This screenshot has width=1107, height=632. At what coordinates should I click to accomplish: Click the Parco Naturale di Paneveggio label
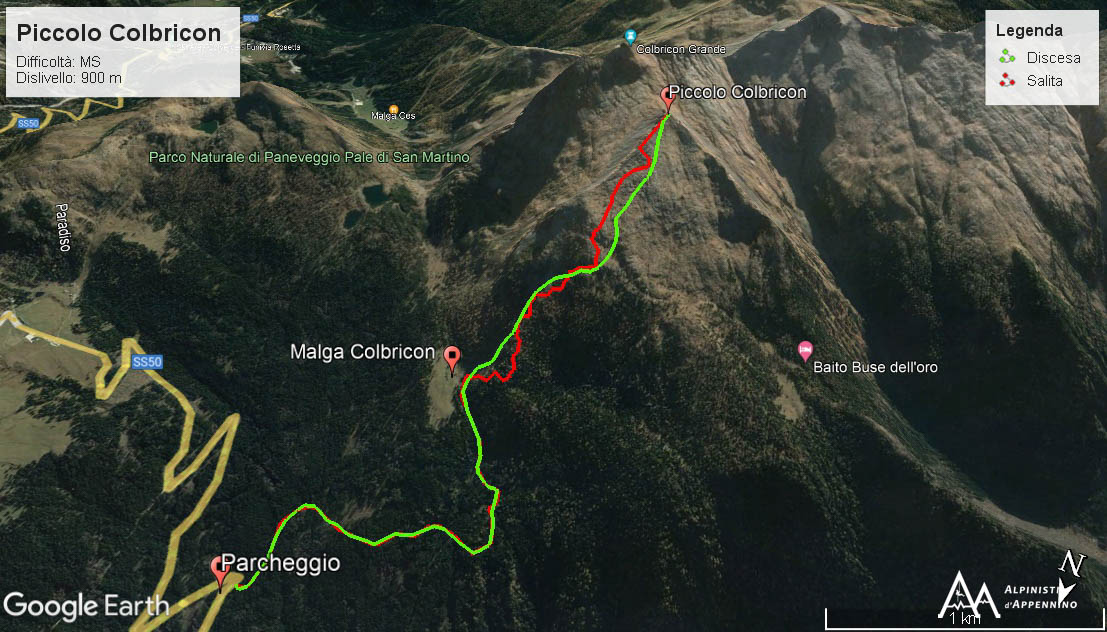[309, 157]
